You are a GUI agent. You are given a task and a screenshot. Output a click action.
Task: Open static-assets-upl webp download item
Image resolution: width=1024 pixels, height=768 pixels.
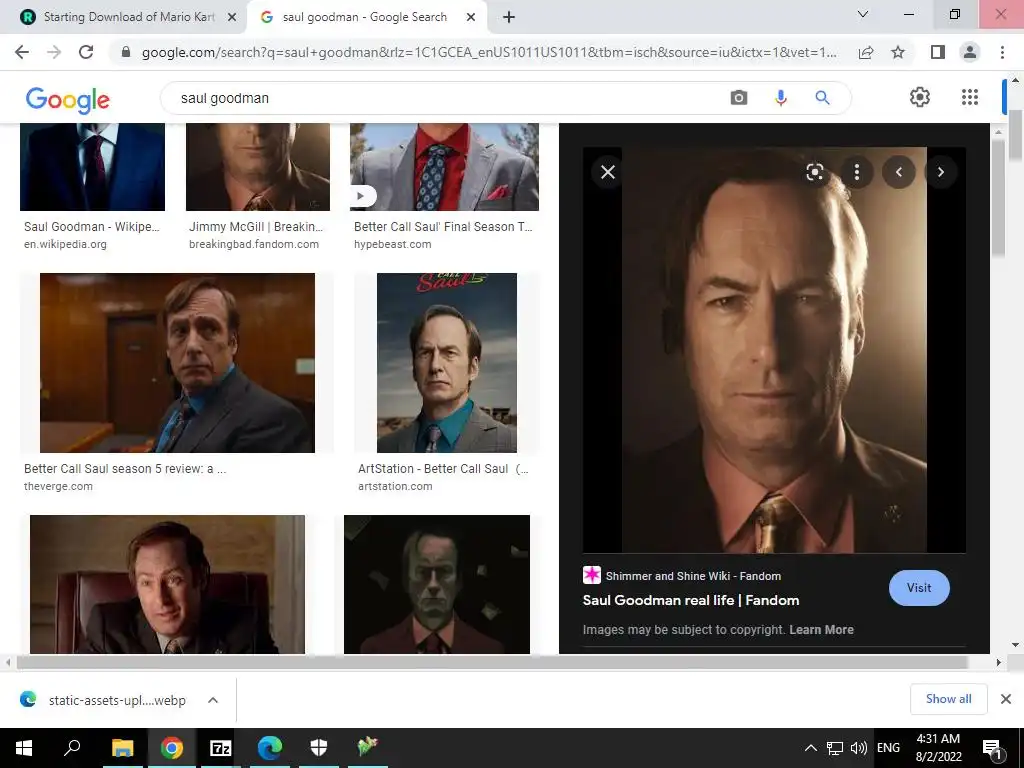[x=118, y=700]
